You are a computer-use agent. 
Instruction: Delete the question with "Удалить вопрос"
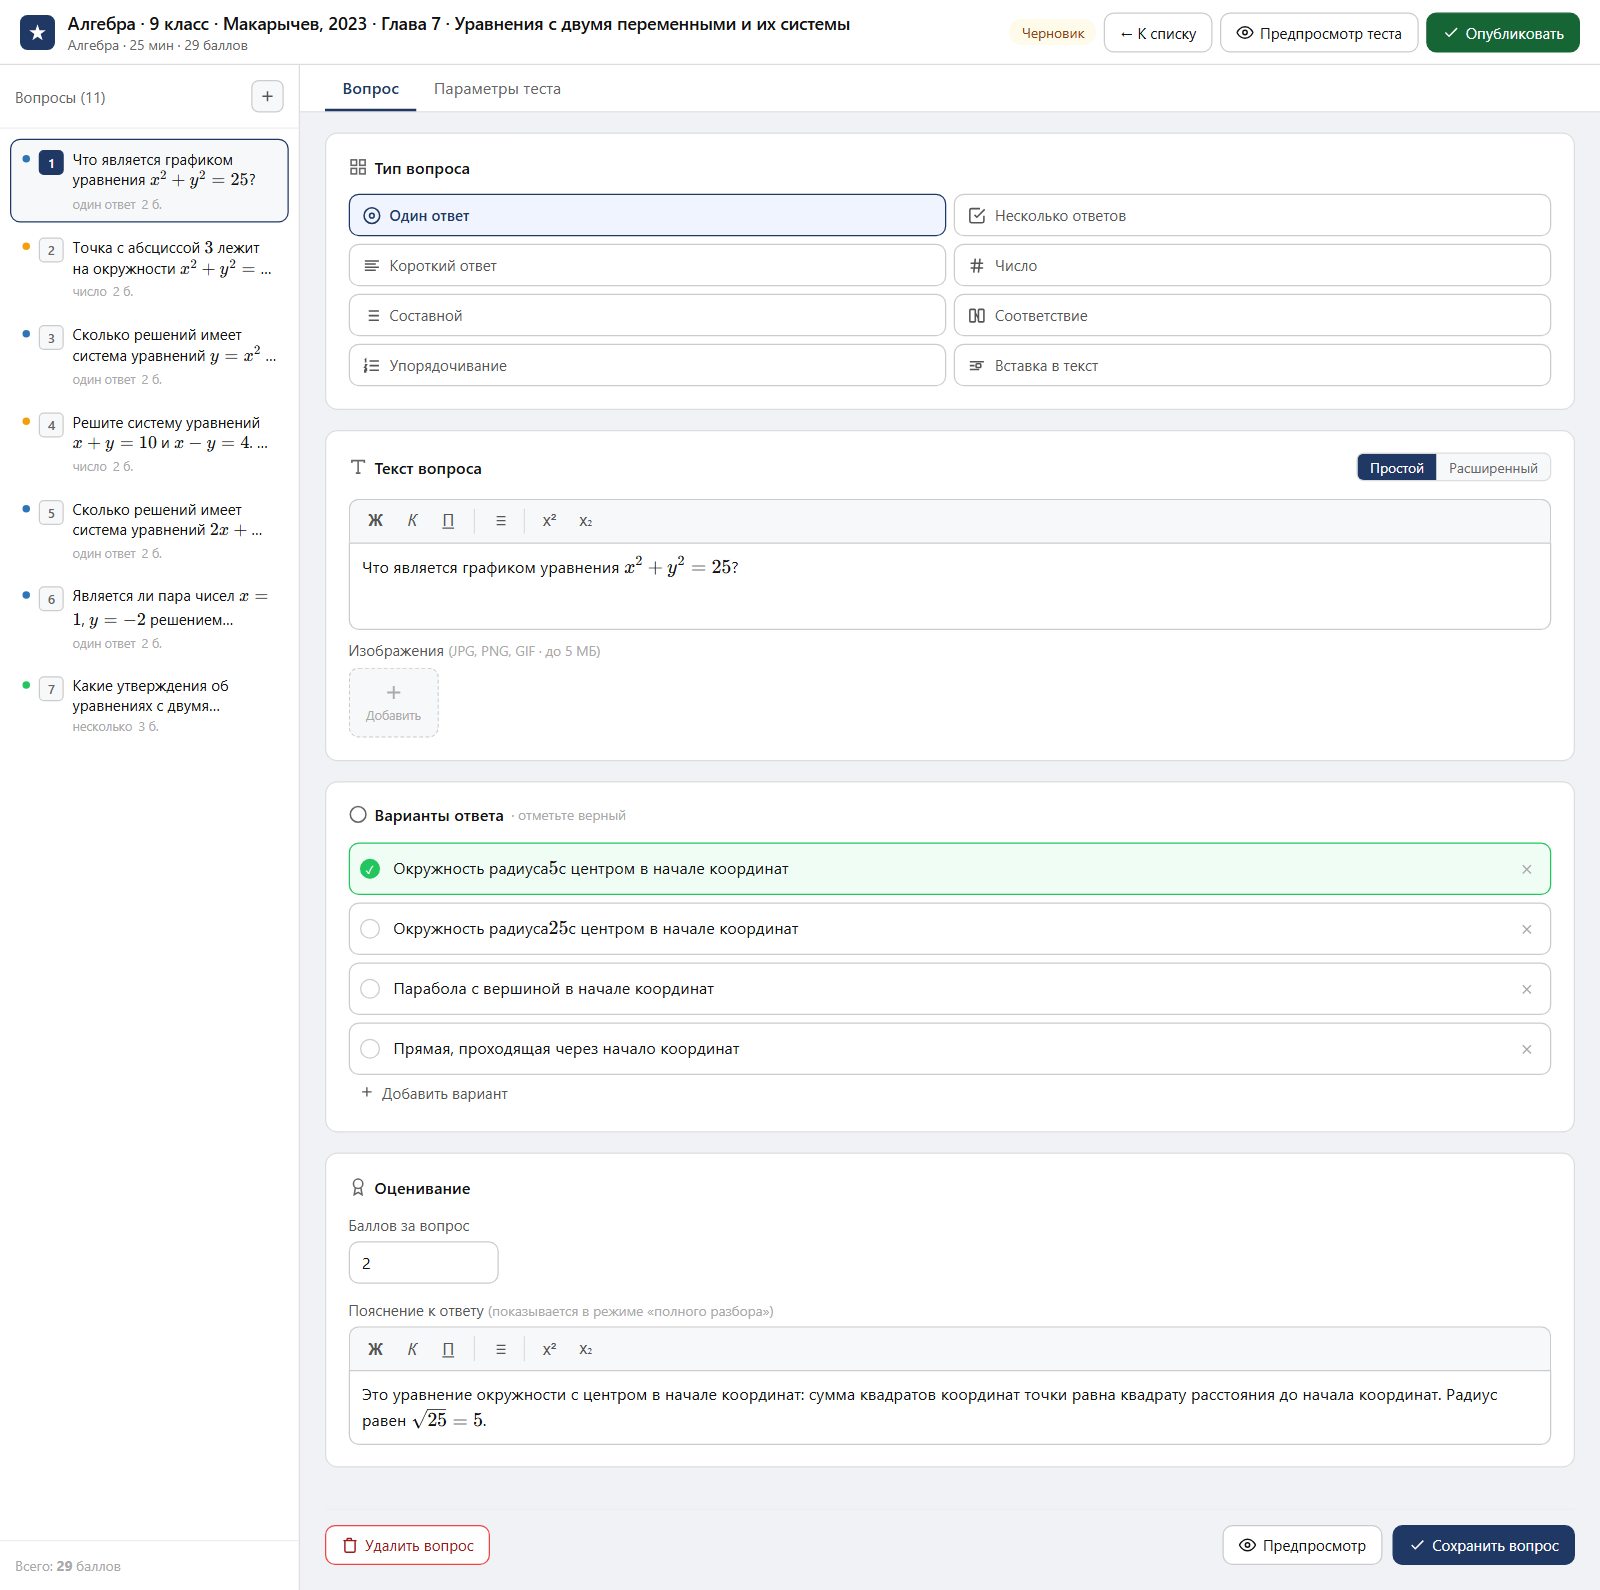[x=407, y=1545]
